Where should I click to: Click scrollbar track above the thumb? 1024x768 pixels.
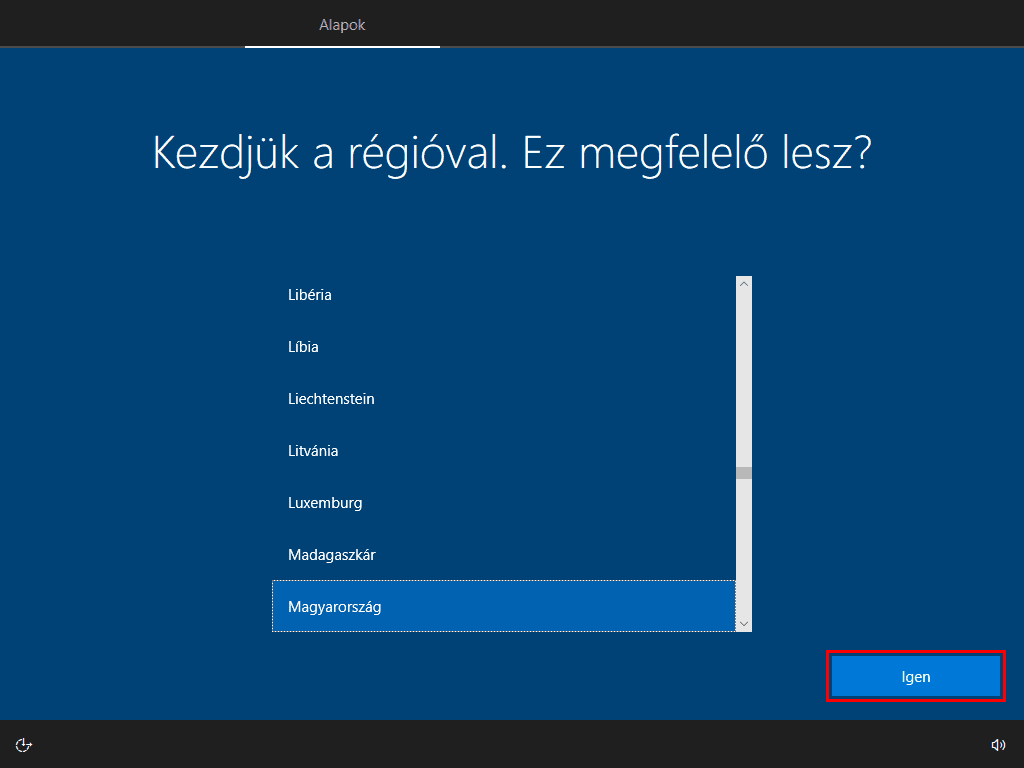click(743, 380)
